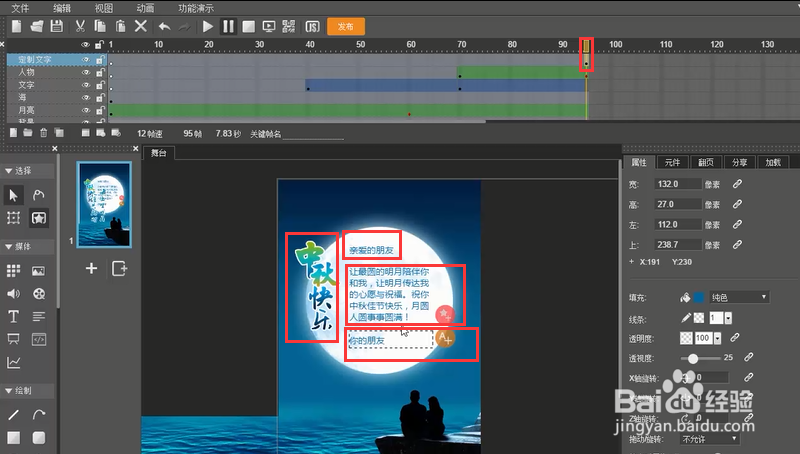The image size is (800, 454).
Task: Click the material library grid icon
Action: coord(13,271)
